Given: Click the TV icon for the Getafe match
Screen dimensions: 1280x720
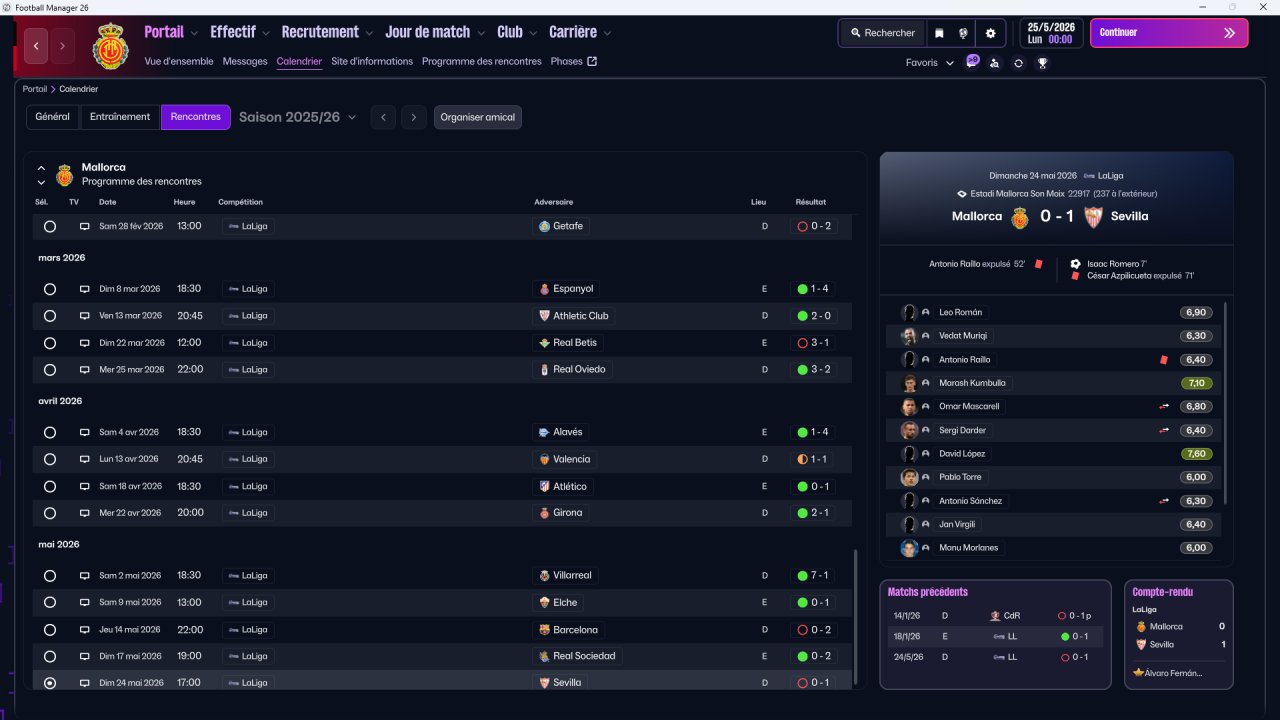Looking at the screenshot, I should click(x=85, y=227).
